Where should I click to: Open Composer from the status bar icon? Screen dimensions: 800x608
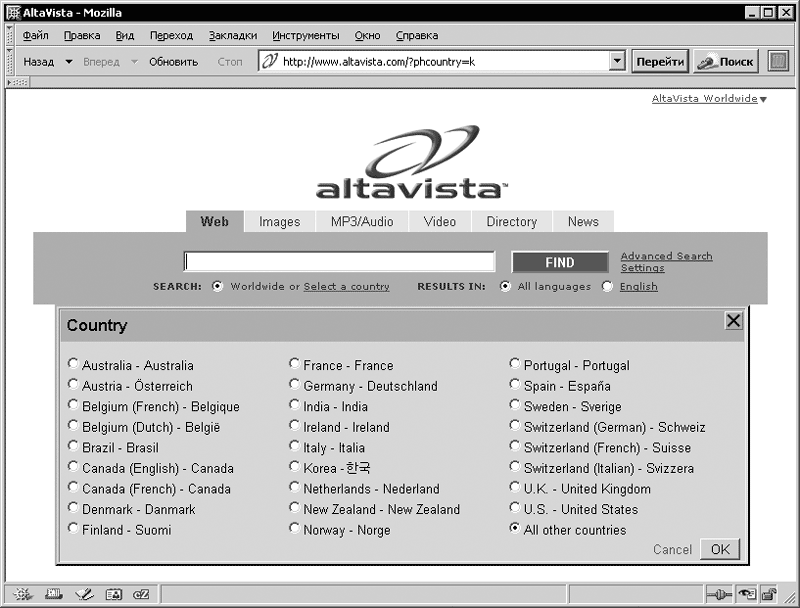(x=84, y=594)
